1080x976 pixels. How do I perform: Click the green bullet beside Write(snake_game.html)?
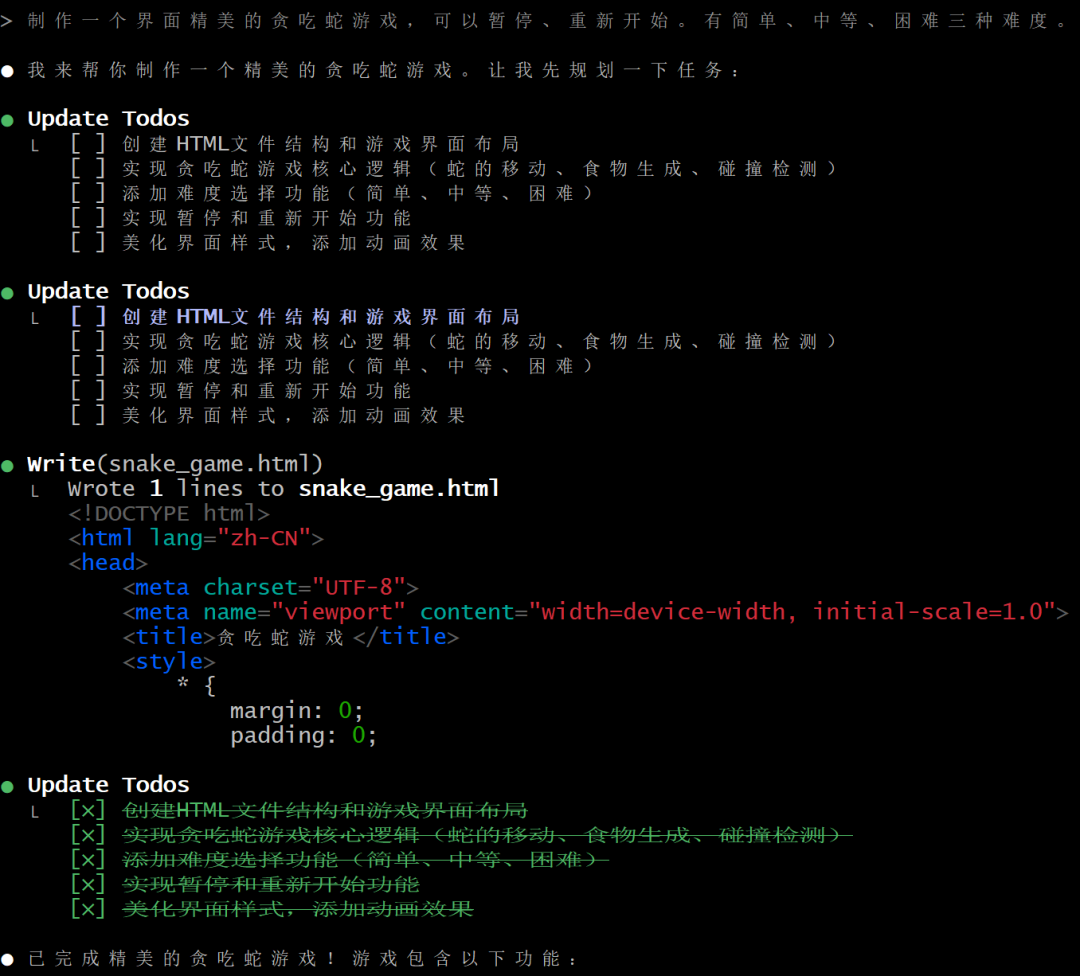tap(8, 466)
